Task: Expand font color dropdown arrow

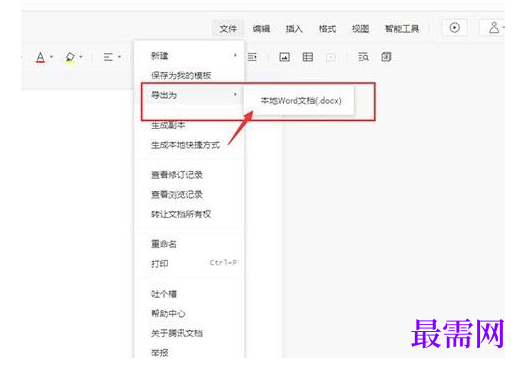Action: tap(51, 57)
